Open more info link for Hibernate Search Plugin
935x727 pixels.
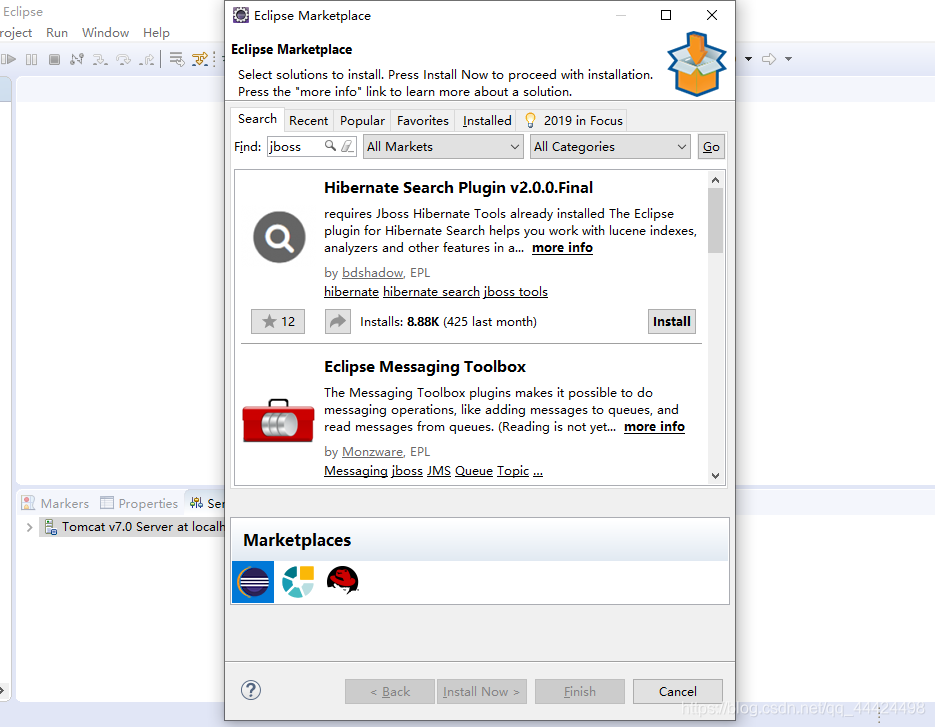pos(562,248)
